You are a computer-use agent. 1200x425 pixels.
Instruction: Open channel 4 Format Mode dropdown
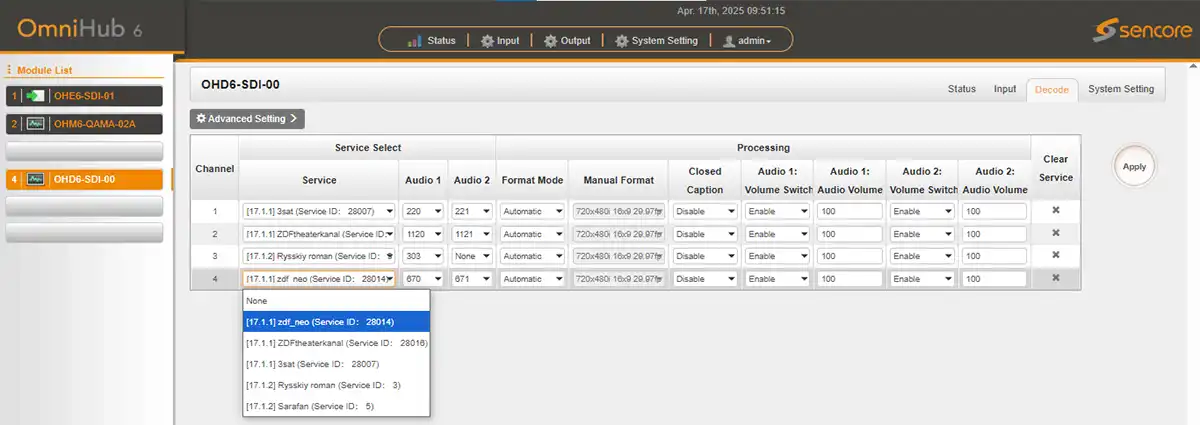(x=532, y=279)
